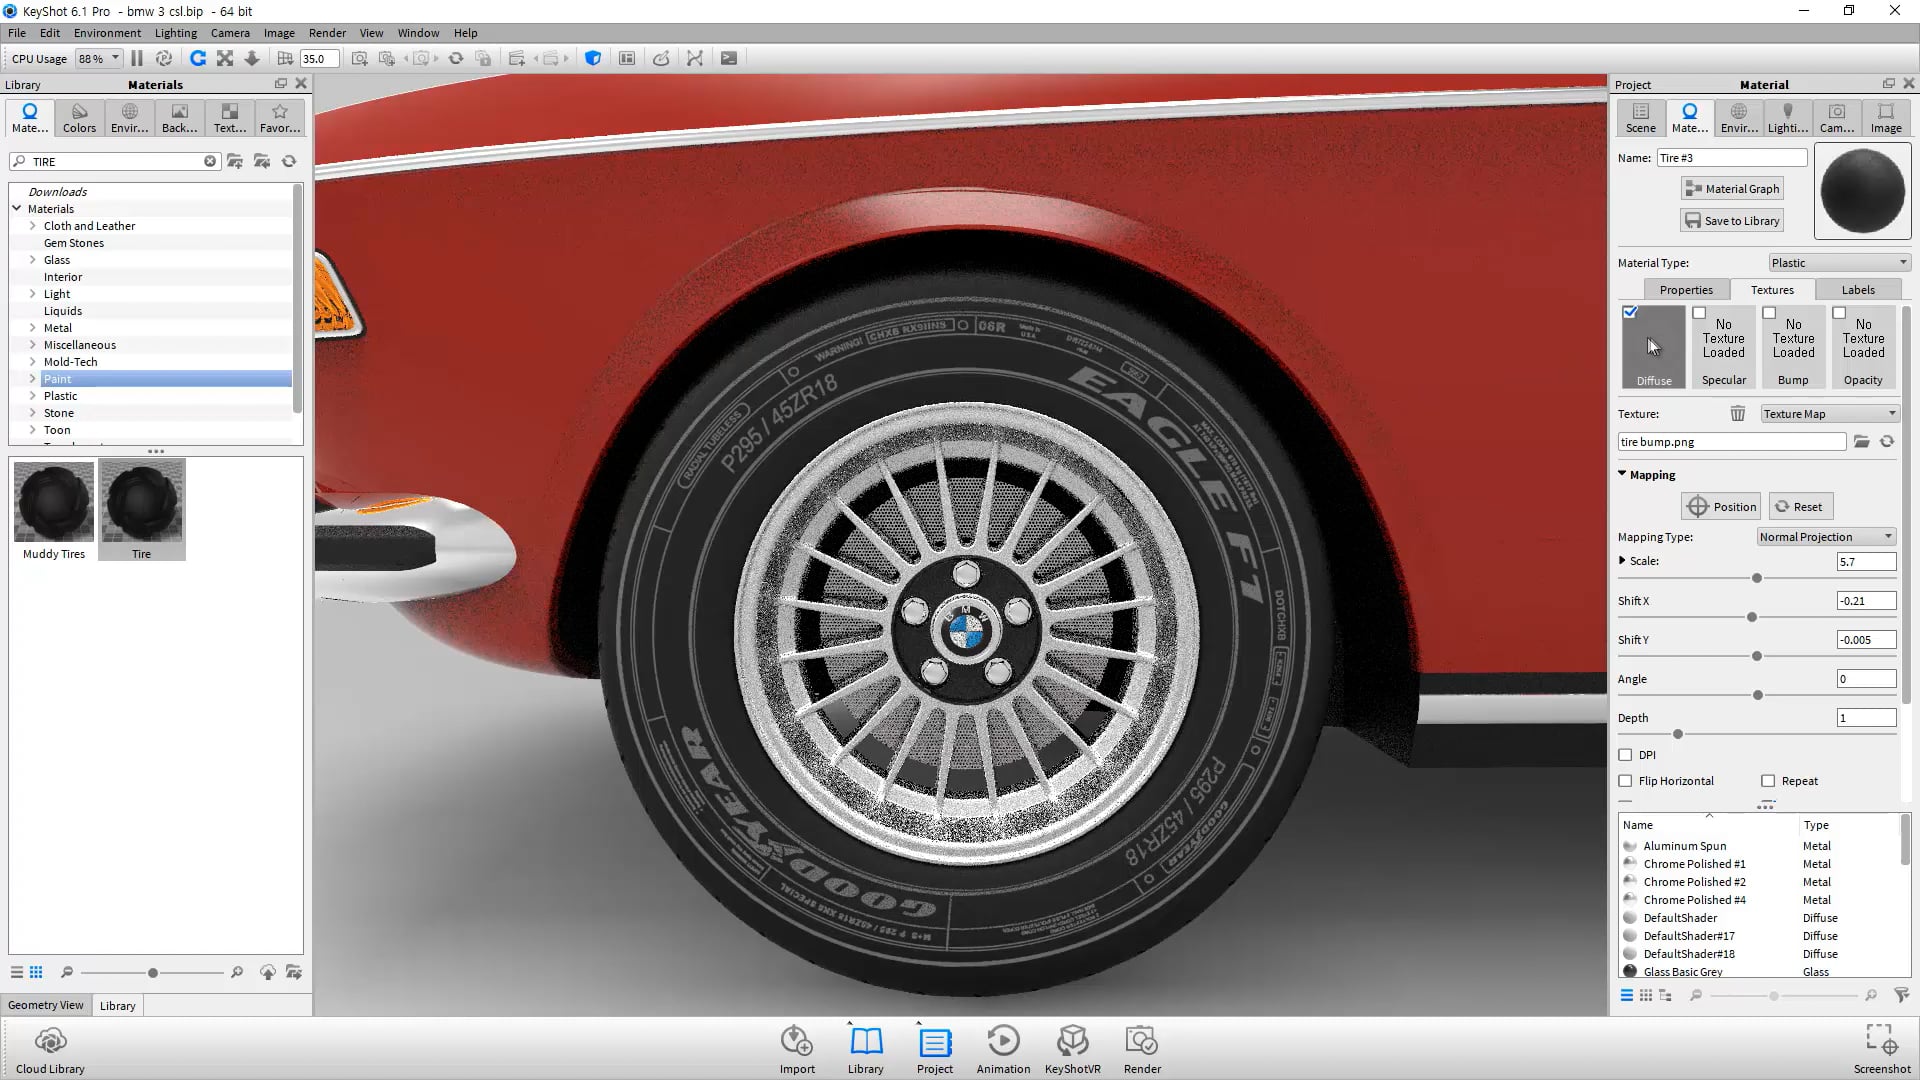Browse for texture file folder icon
Screen dimensions: 1920x1080
(1861, 442)
